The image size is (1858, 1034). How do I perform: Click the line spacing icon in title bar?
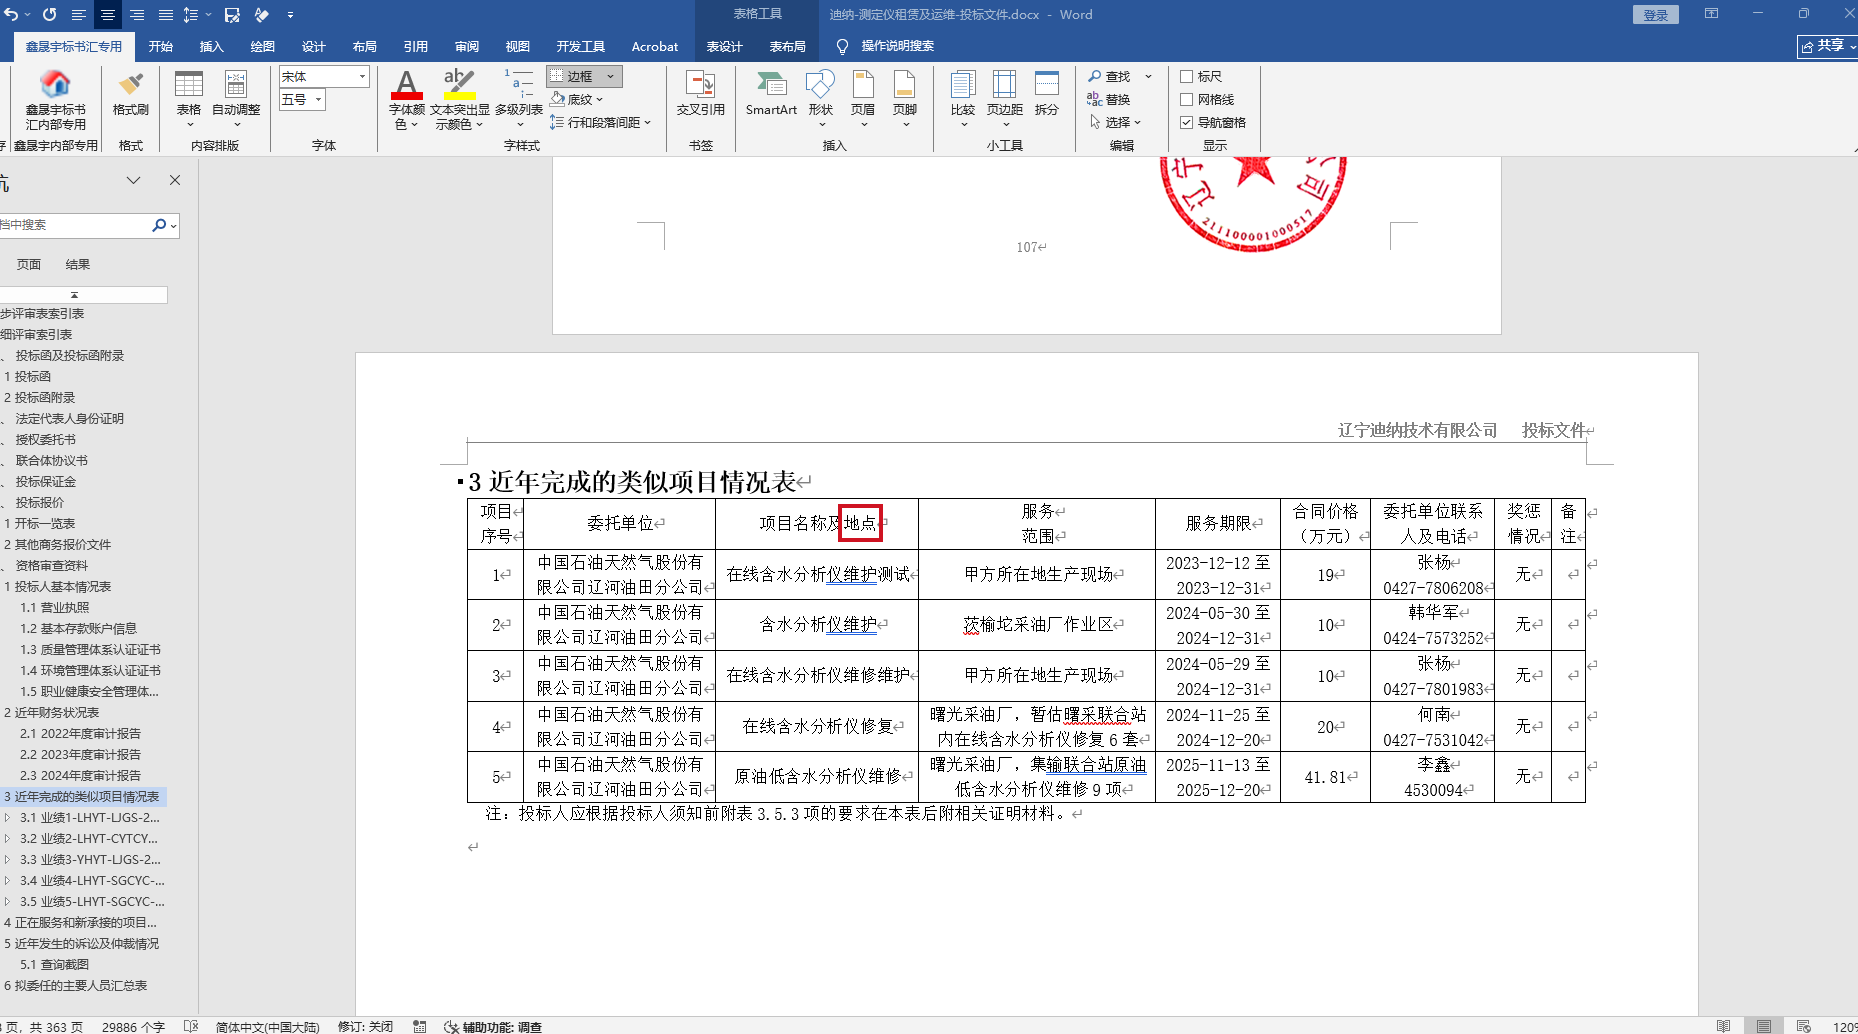click(191, 15)
